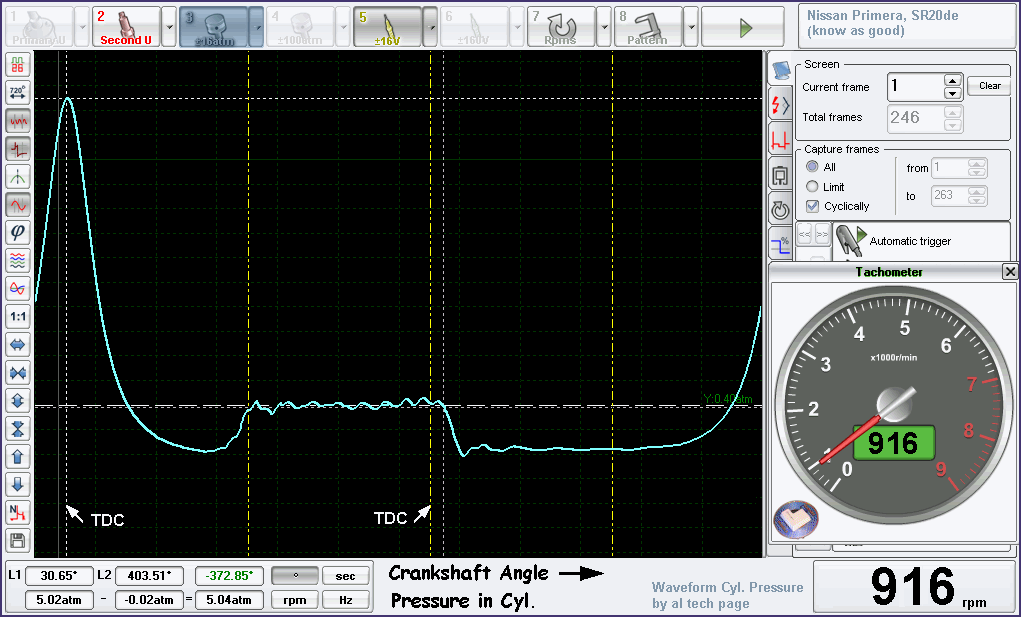Expand the Second U channel dropdown arrow
Image resolution: width=1021 pixels, height=617 pixels.
pyautogui.click(x=169, y=27)
